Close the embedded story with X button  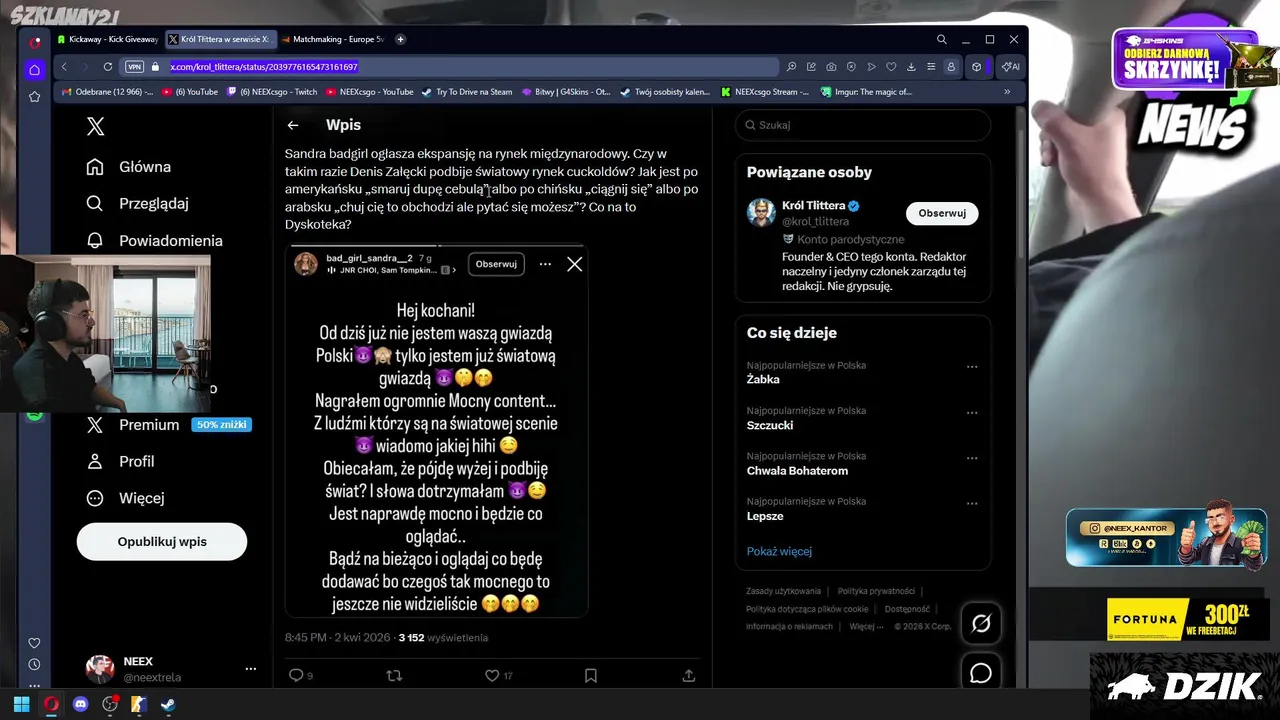pyautogui.click(x=574, y=264)
